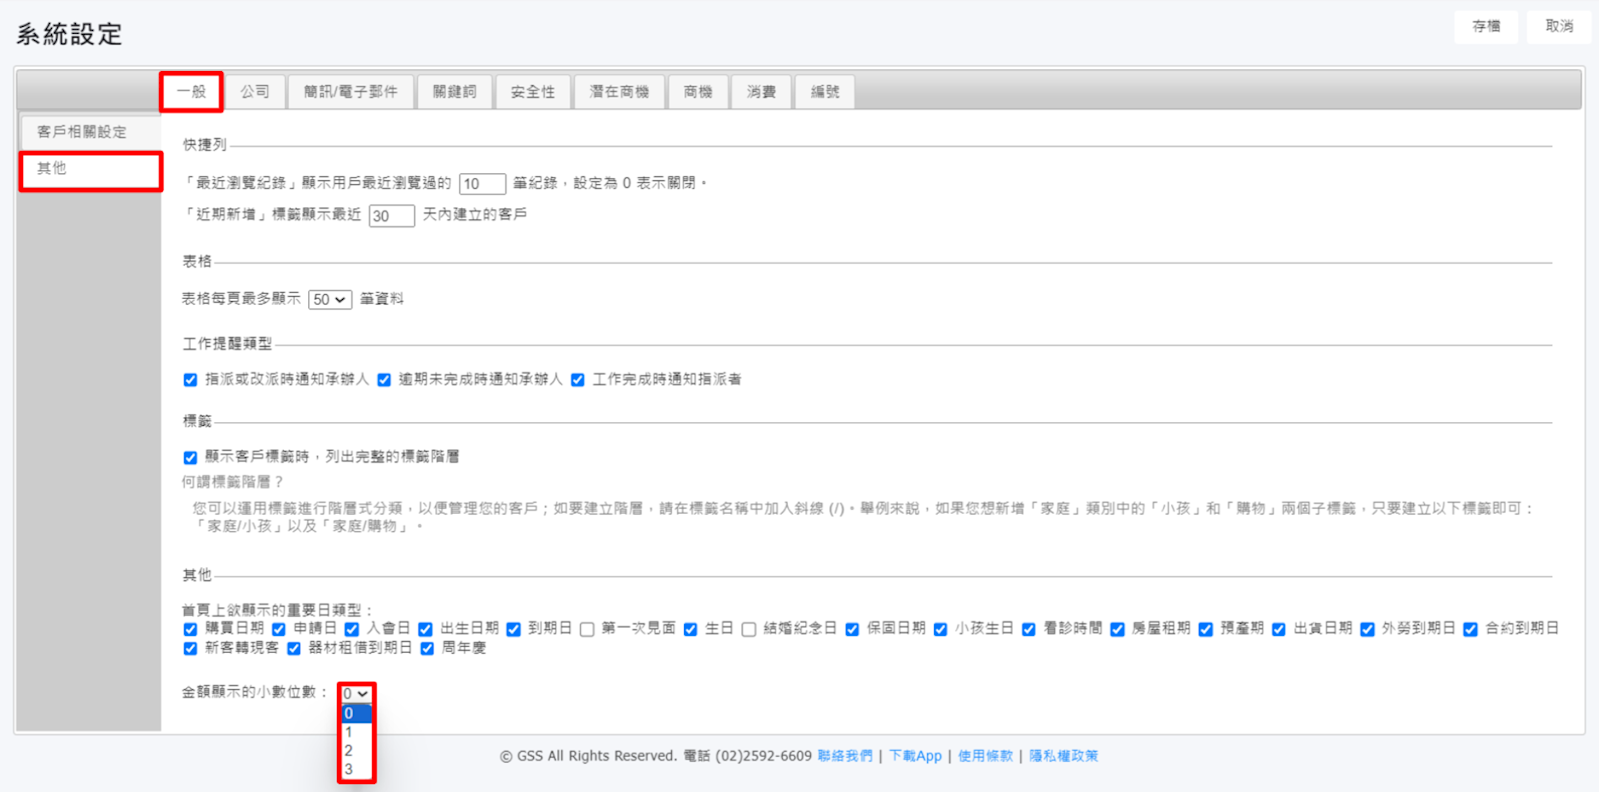1599x792 pixels.
Task: Click the 取消 cancel button
Action: tap(1558, 27)
